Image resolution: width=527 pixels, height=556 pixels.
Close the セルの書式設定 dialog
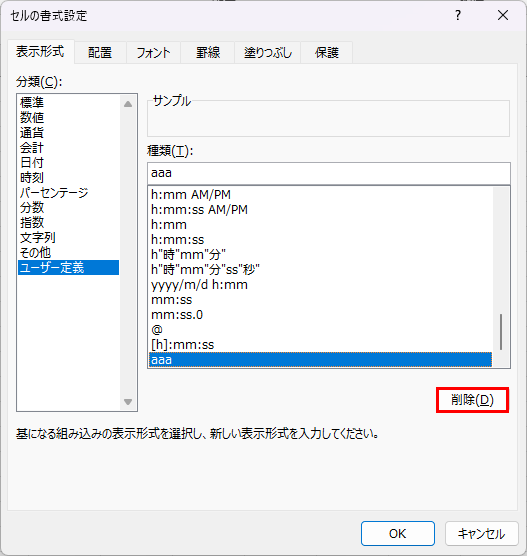(x=503, y=15)
